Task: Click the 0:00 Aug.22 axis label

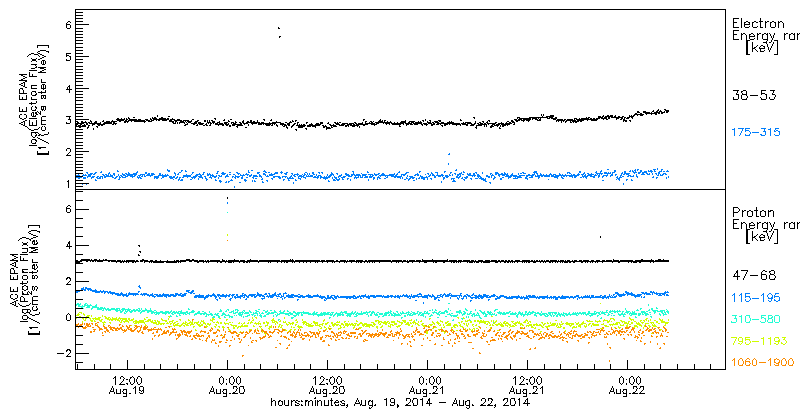Action: coord(627,385)
